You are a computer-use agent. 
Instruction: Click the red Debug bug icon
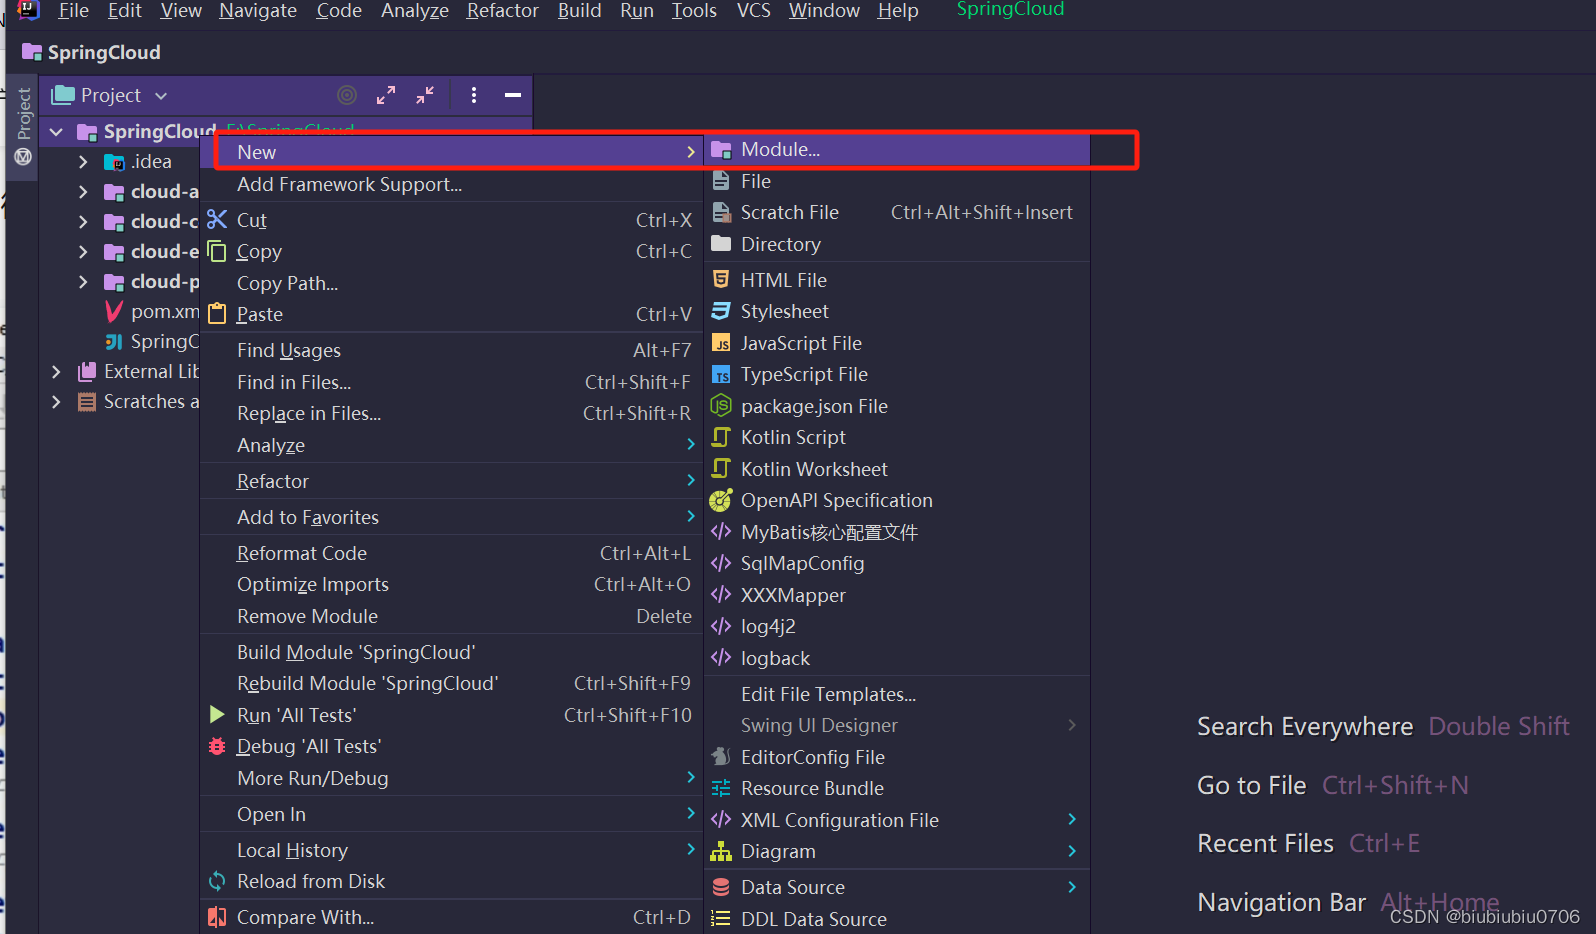(217, 746)
